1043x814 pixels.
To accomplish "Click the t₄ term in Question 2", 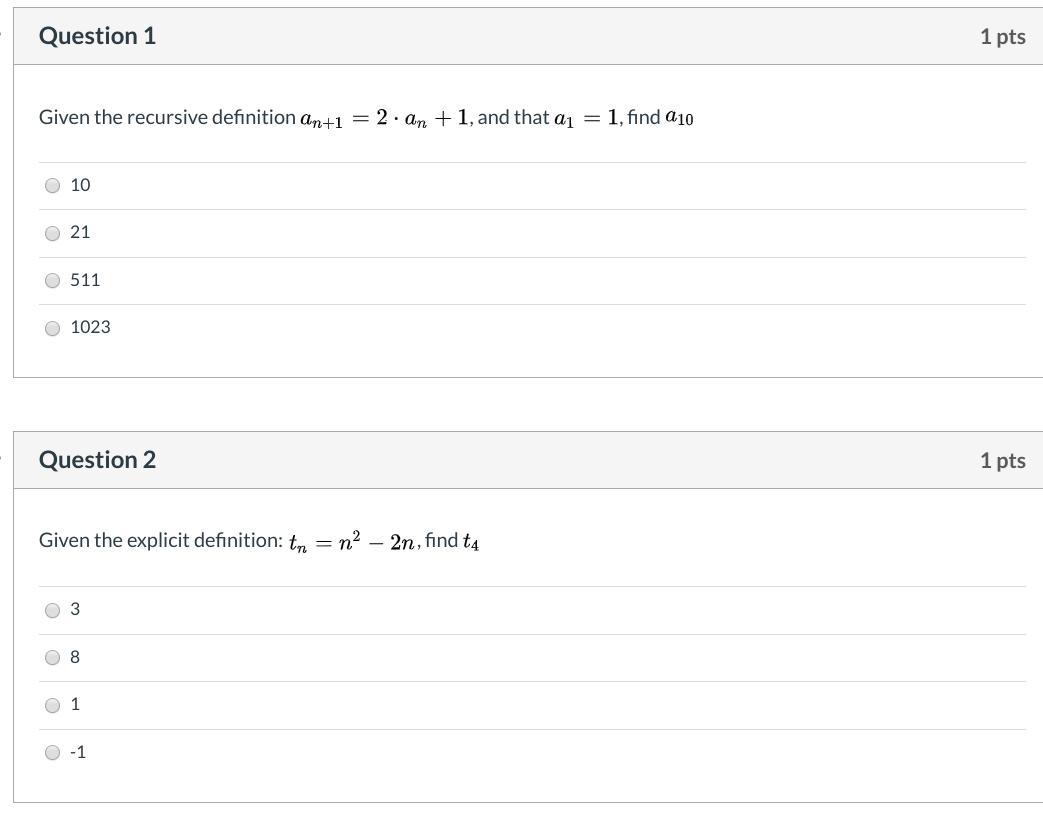I will pos(471,542).
